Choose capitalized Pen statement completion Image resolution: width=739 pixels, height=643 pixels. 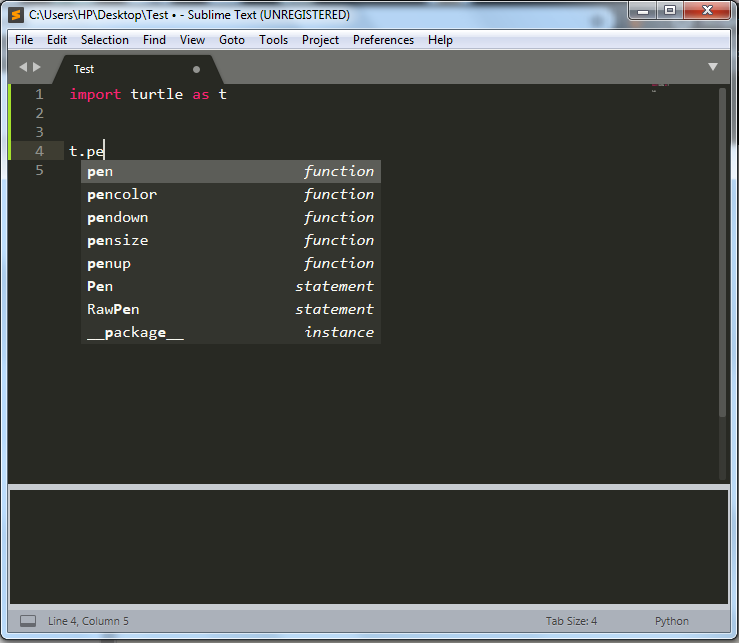(x=231, y=287)
